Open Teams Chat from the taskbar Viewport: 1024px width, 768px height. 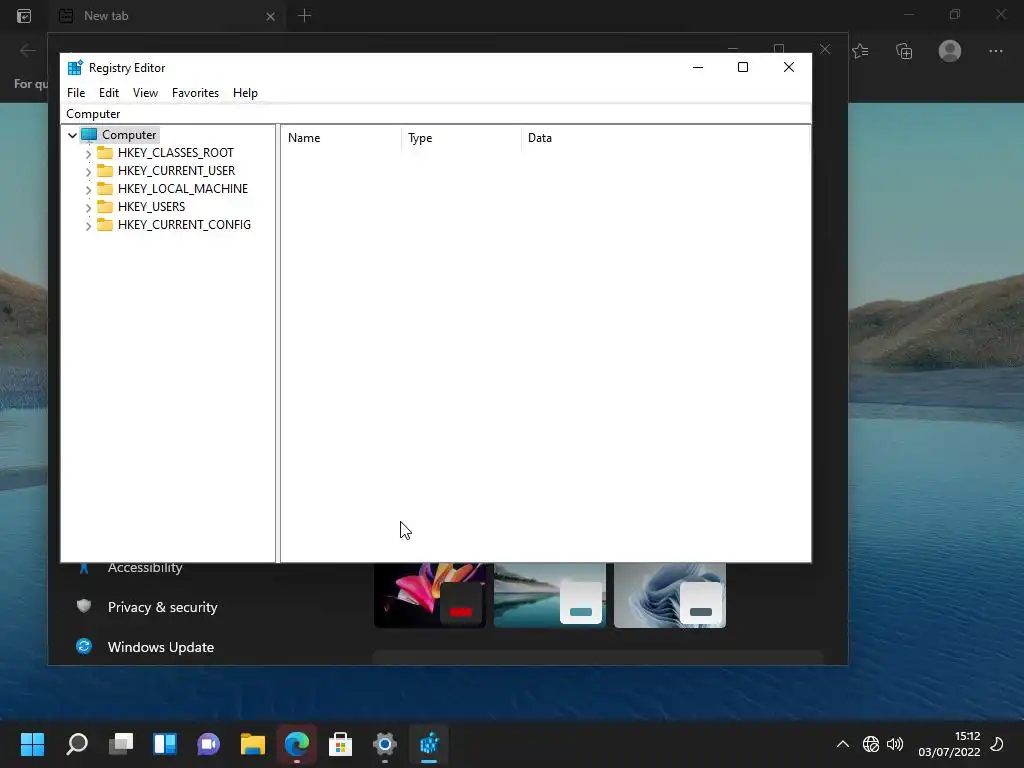[x=209, y=744]
